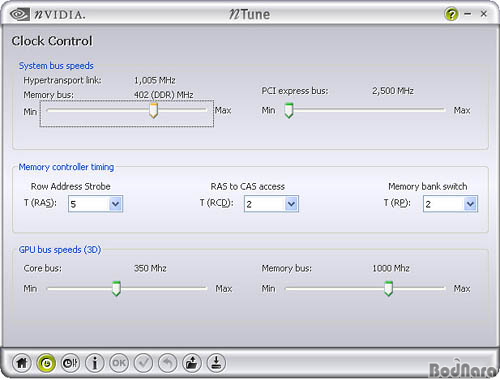Viewport: 500px width, 380px height.
Task: Click the '402 (DDR) MHz' value
Action: [x=164, y=95]
